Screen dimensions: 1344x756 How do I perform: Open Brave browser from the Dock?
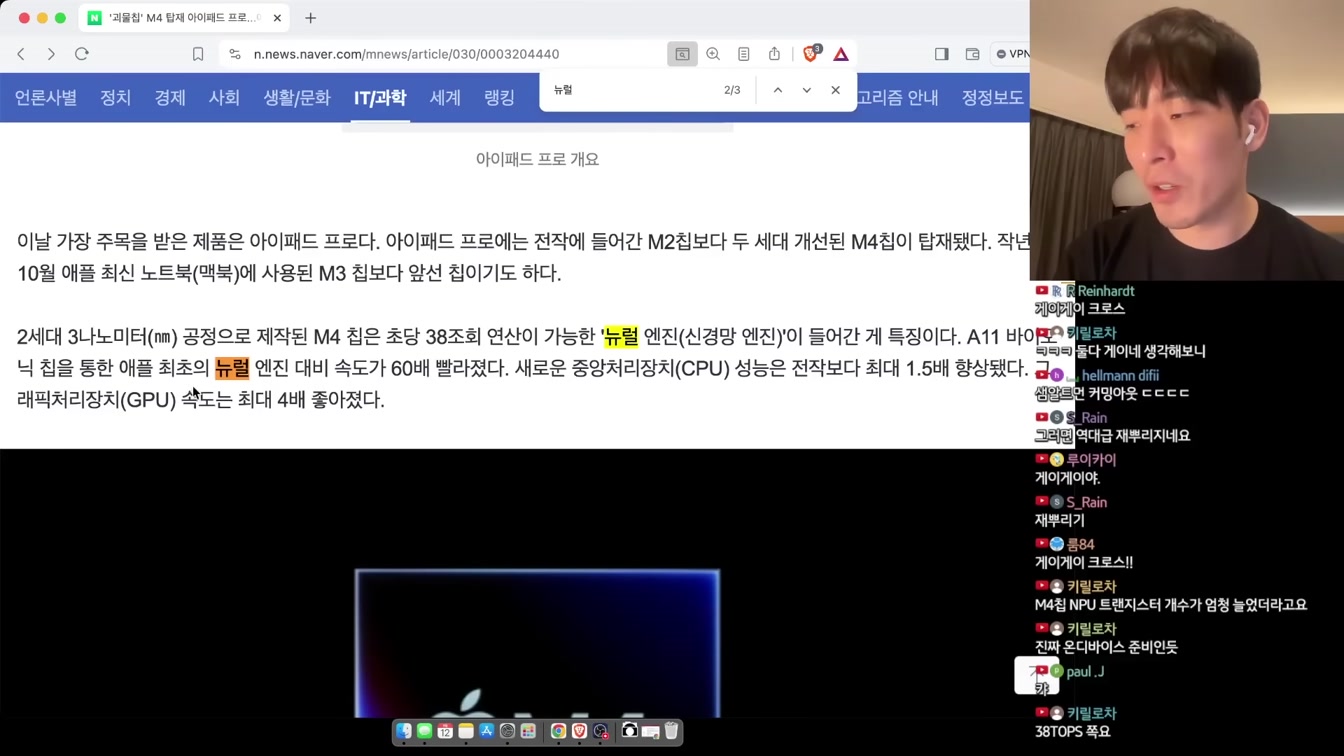(x=579, y=731)
